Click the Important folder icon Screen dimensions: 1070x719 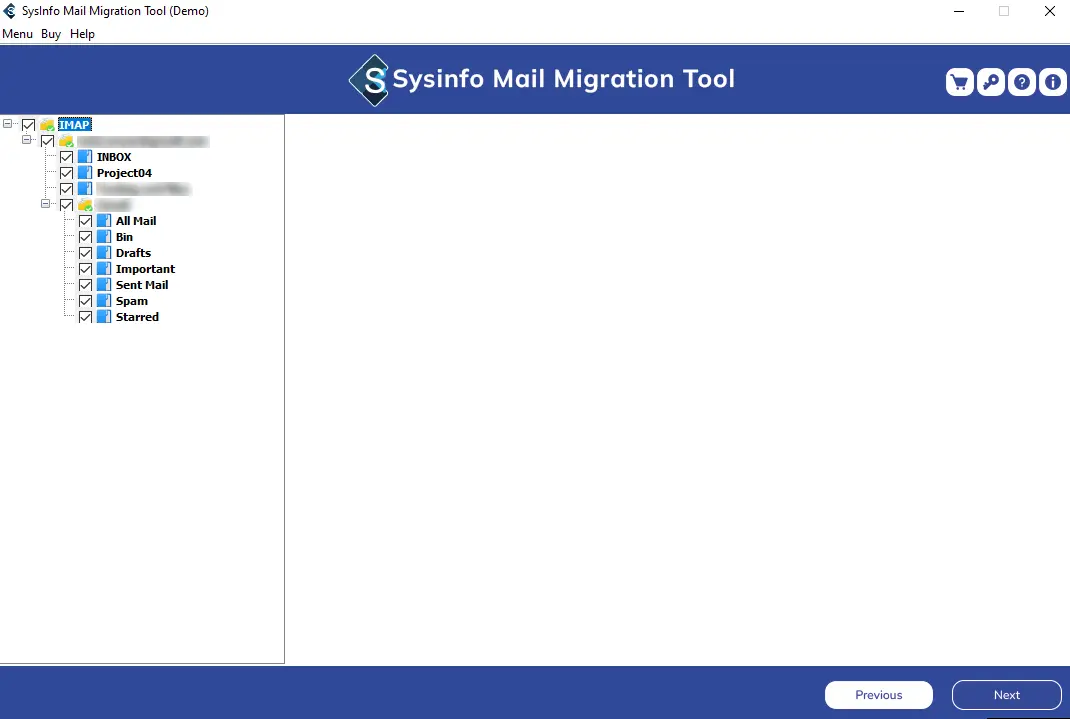coord(104,269)
